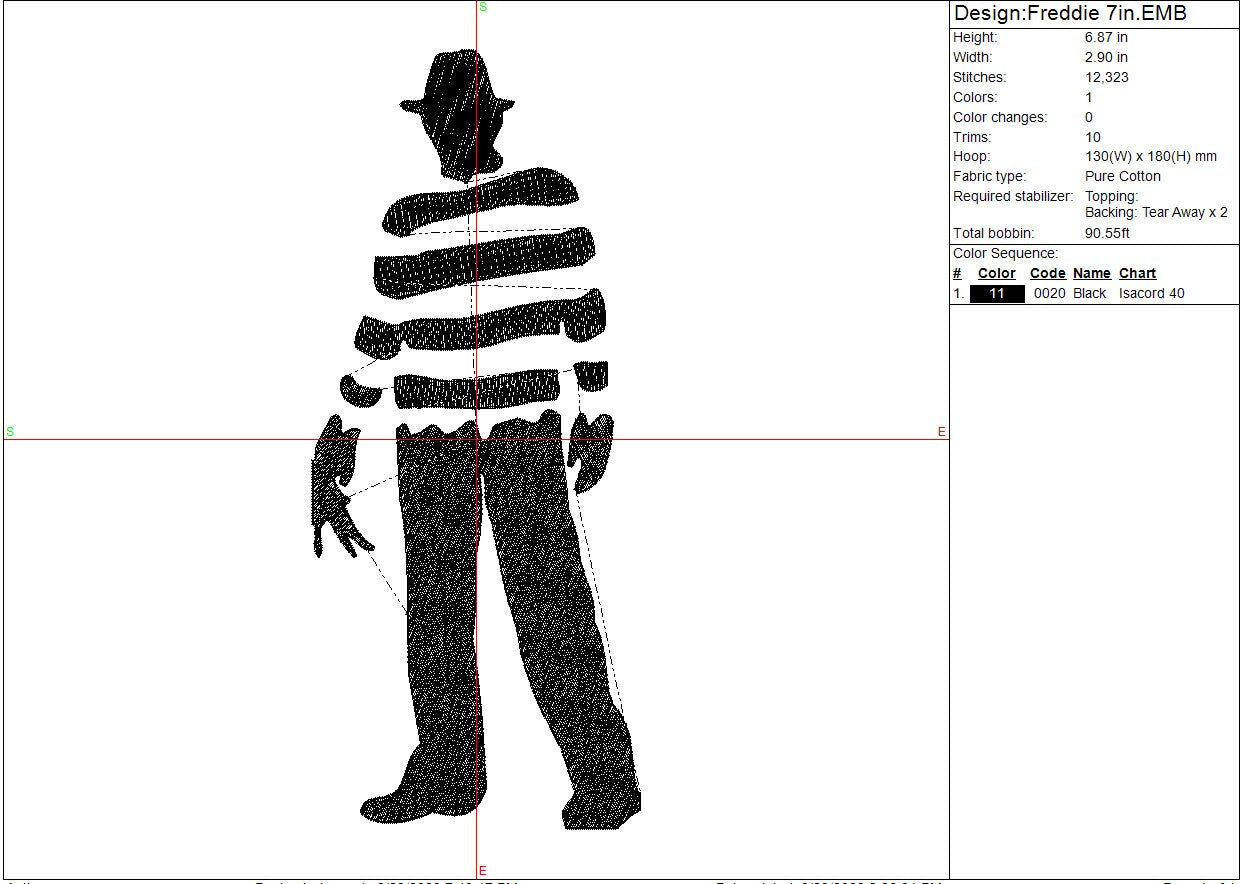Click the Chart column header
This screenshot has width=1243, height=884.
[1137, 273]
